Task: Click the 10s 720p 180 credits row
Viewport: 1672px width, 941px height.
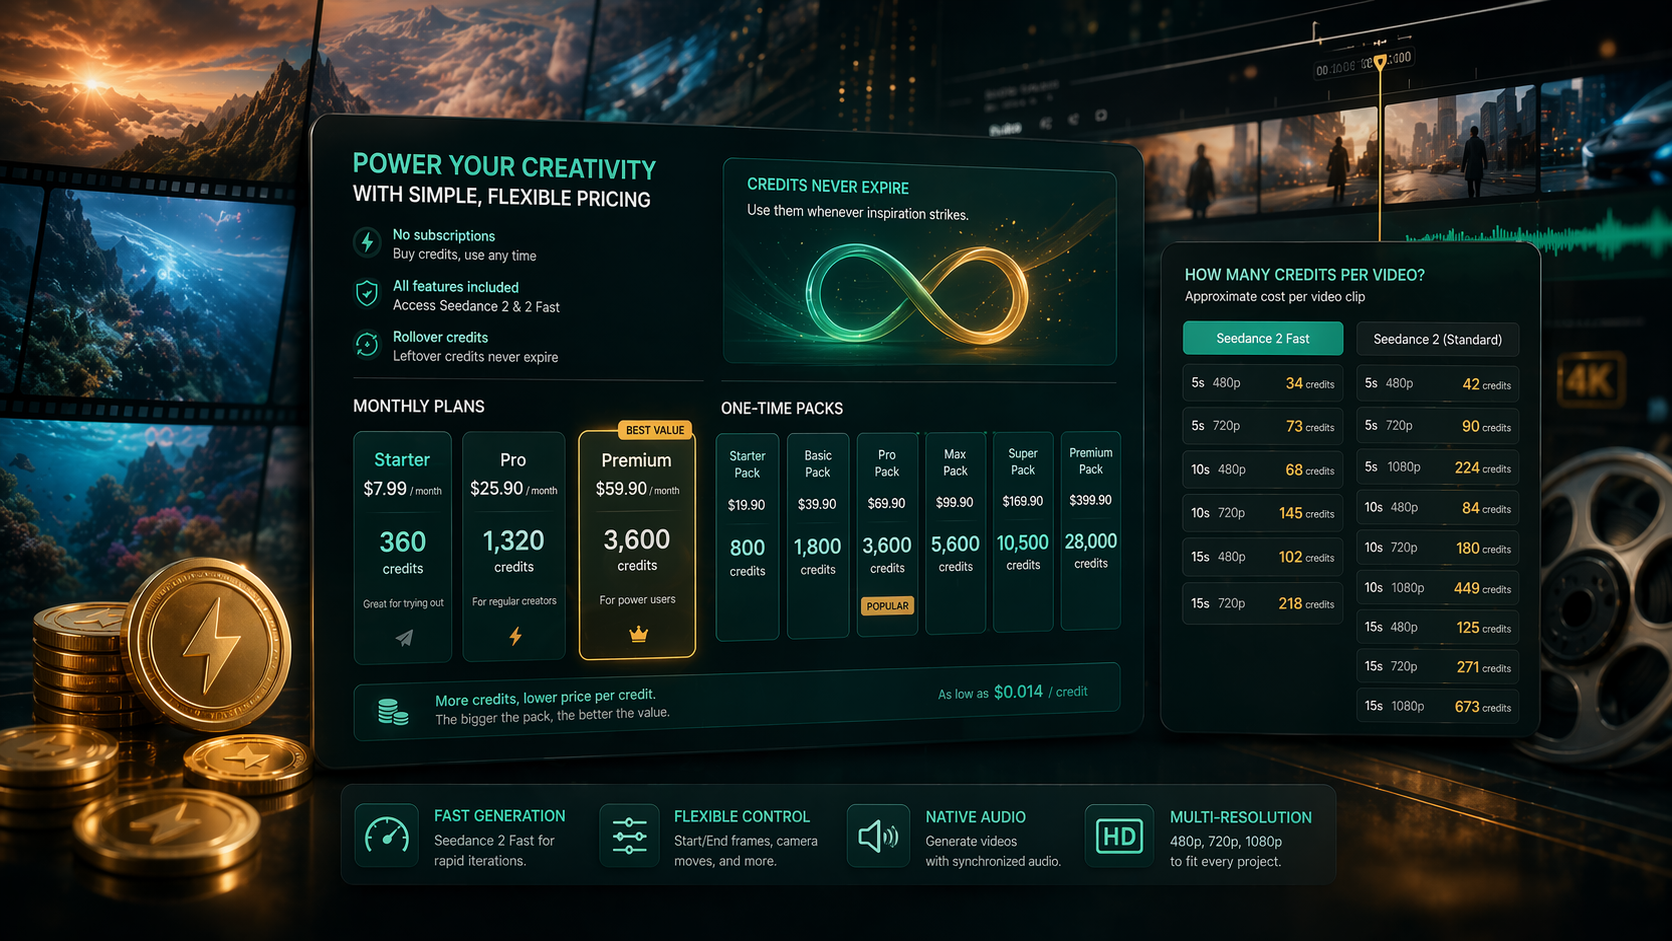Action: [1437, 548]
